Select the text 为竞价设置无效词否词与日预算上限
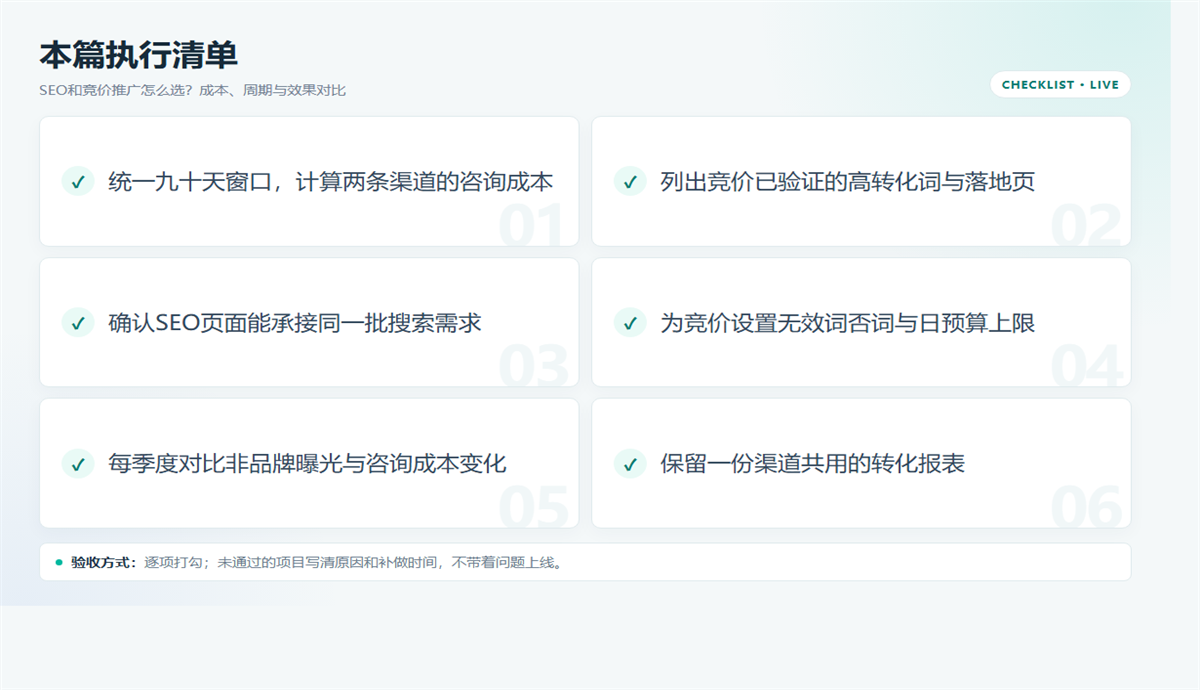Image resolution: width=1200 pixels, height=690 pixels. (x=848, y=323)
